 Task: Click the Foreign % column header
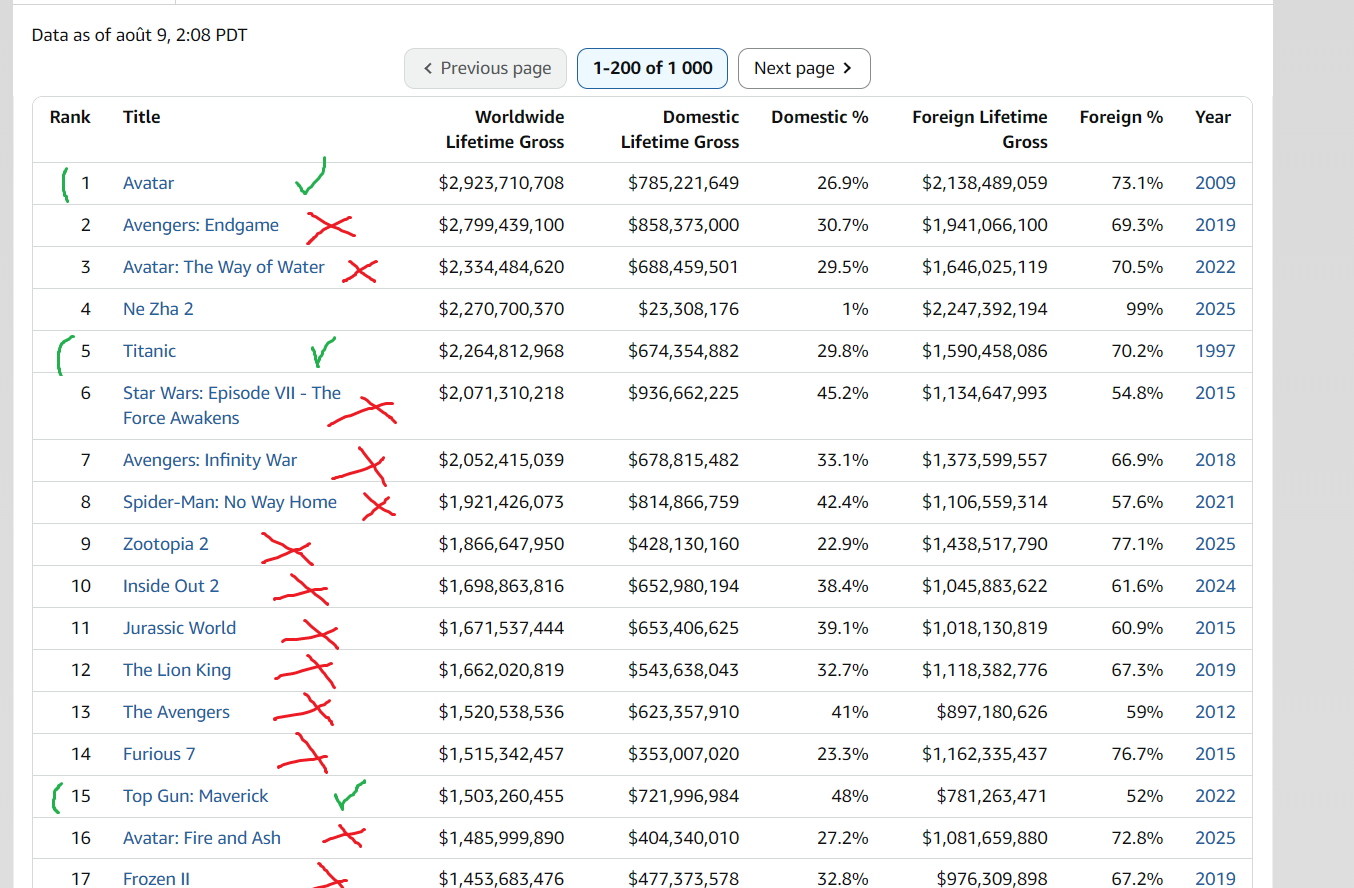tap(1121, 117)
